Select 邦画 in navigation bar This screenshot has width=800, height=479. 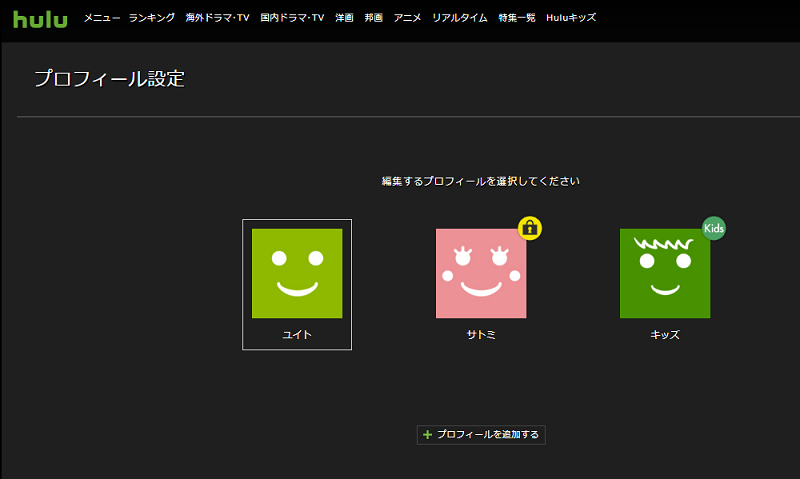[373, 18]
